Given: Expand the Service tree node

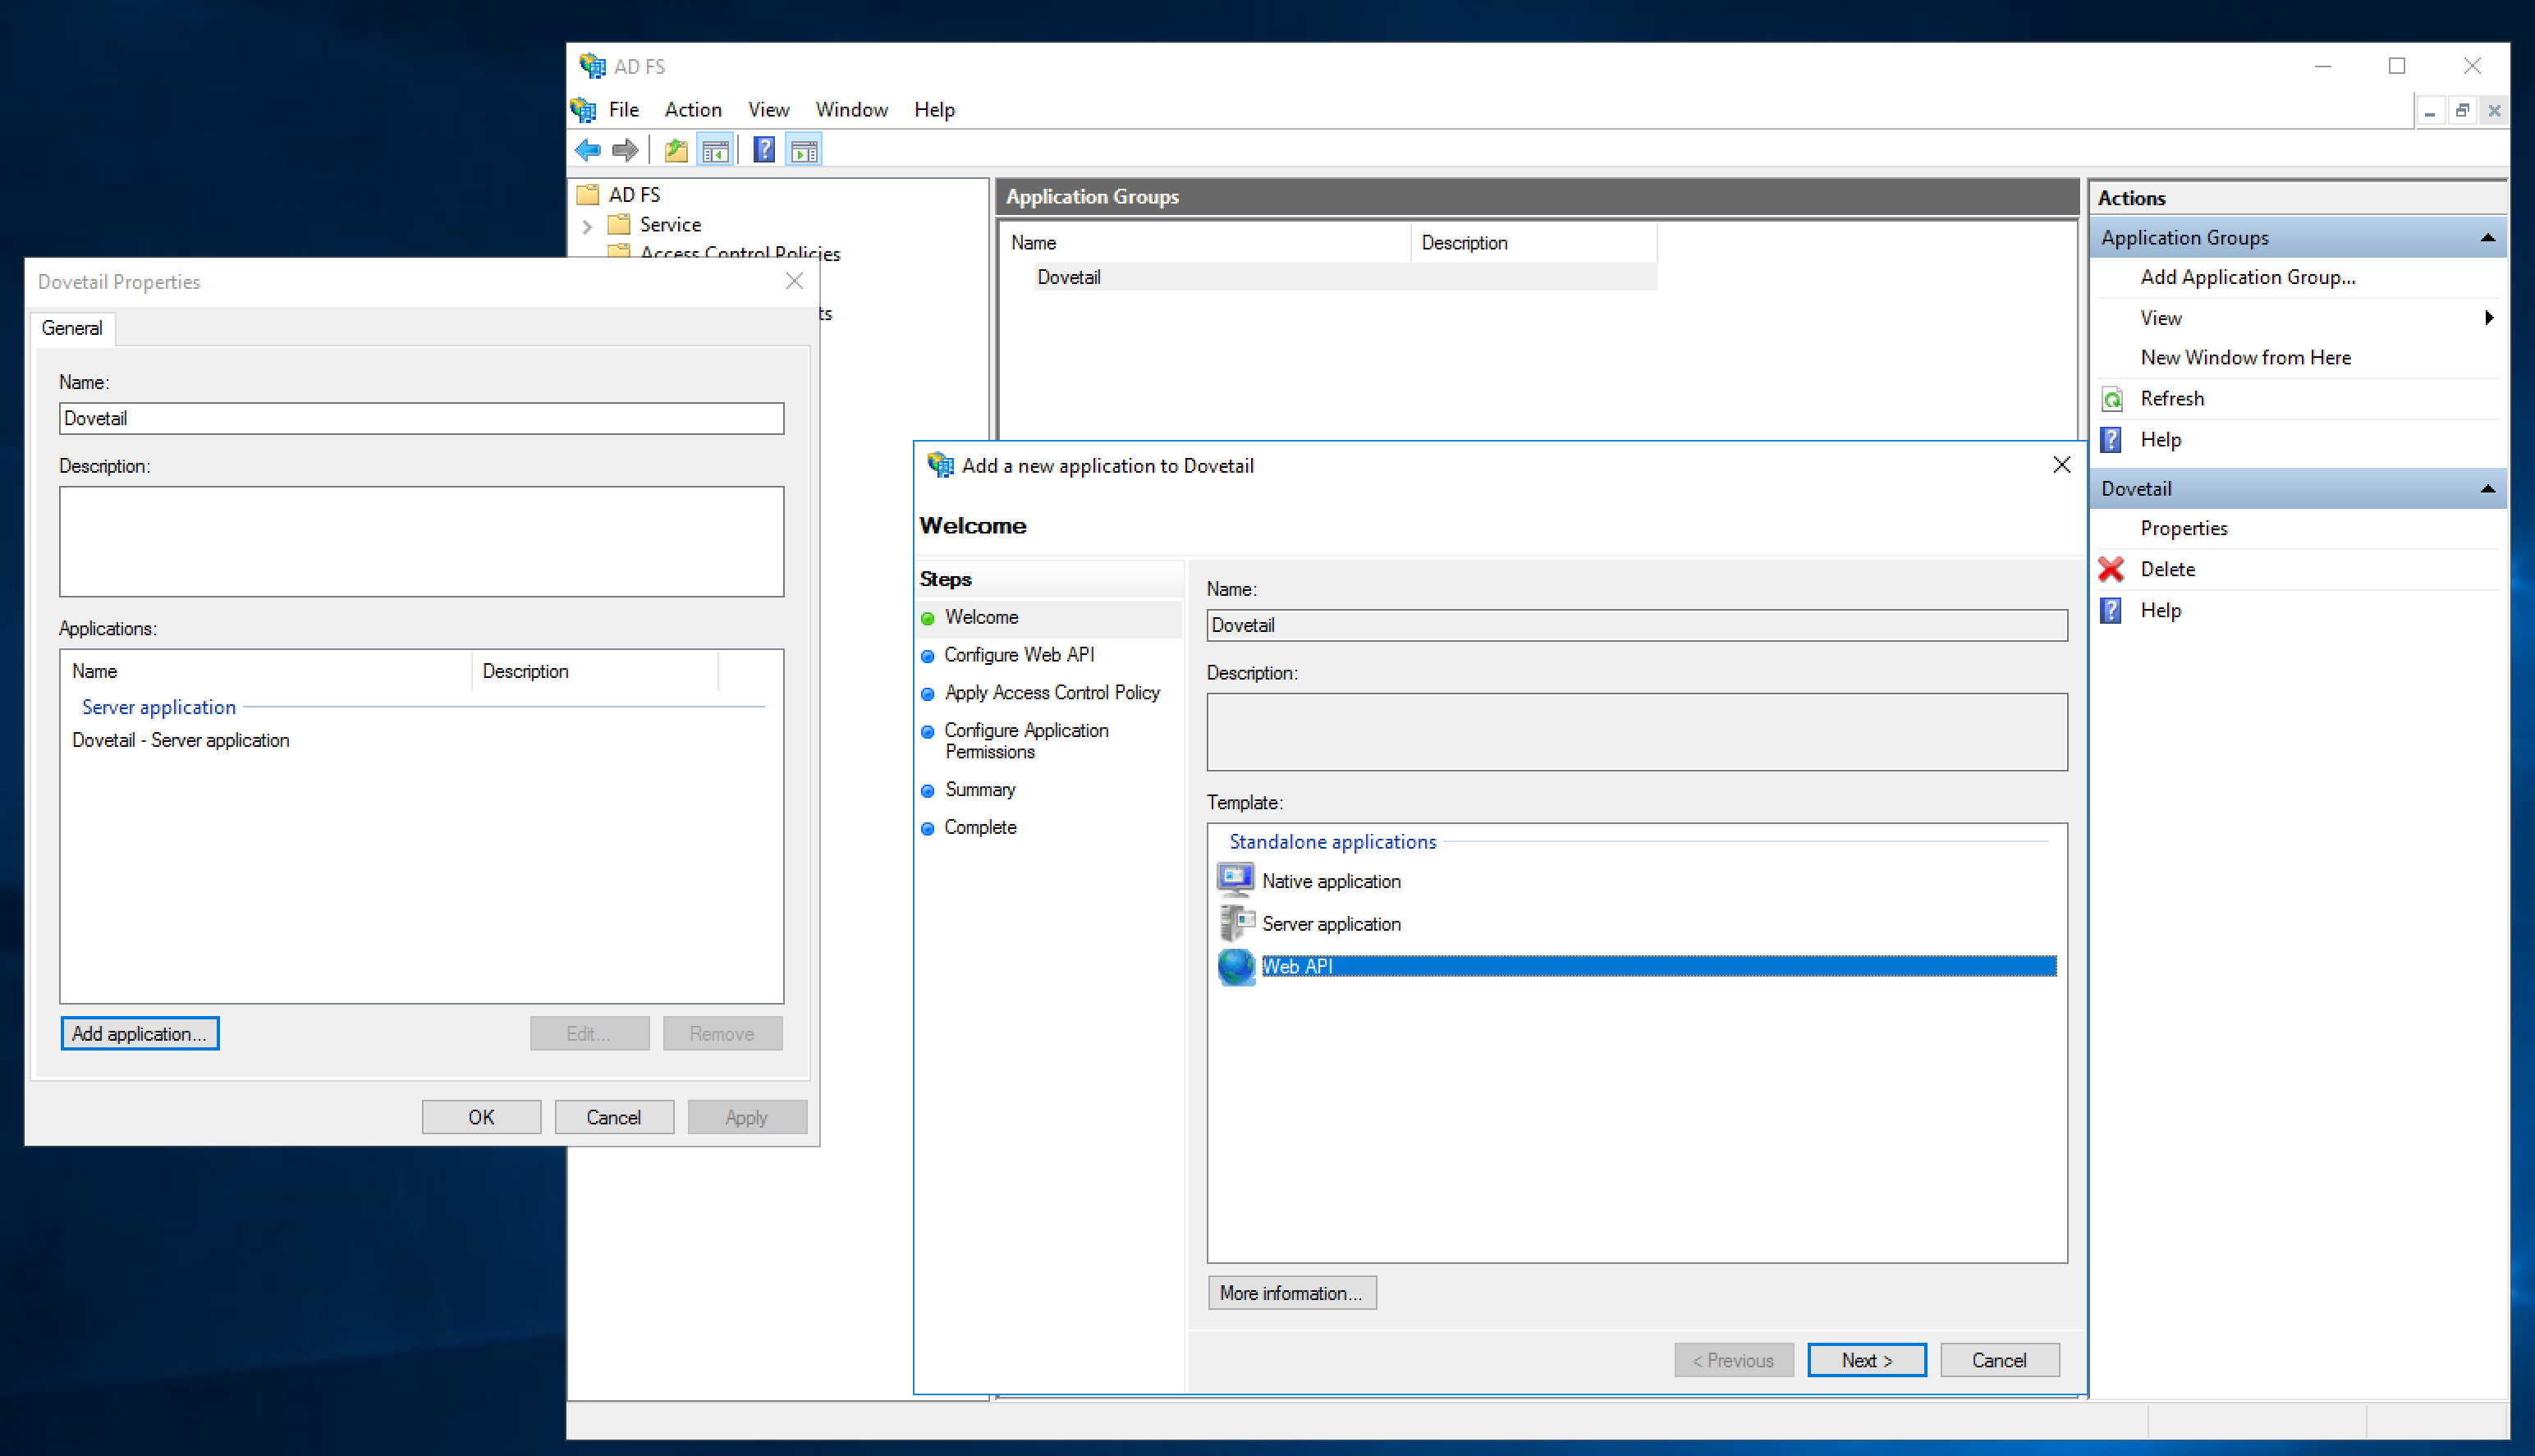Looking at the screenshot, I should click(x=588, y=226).
